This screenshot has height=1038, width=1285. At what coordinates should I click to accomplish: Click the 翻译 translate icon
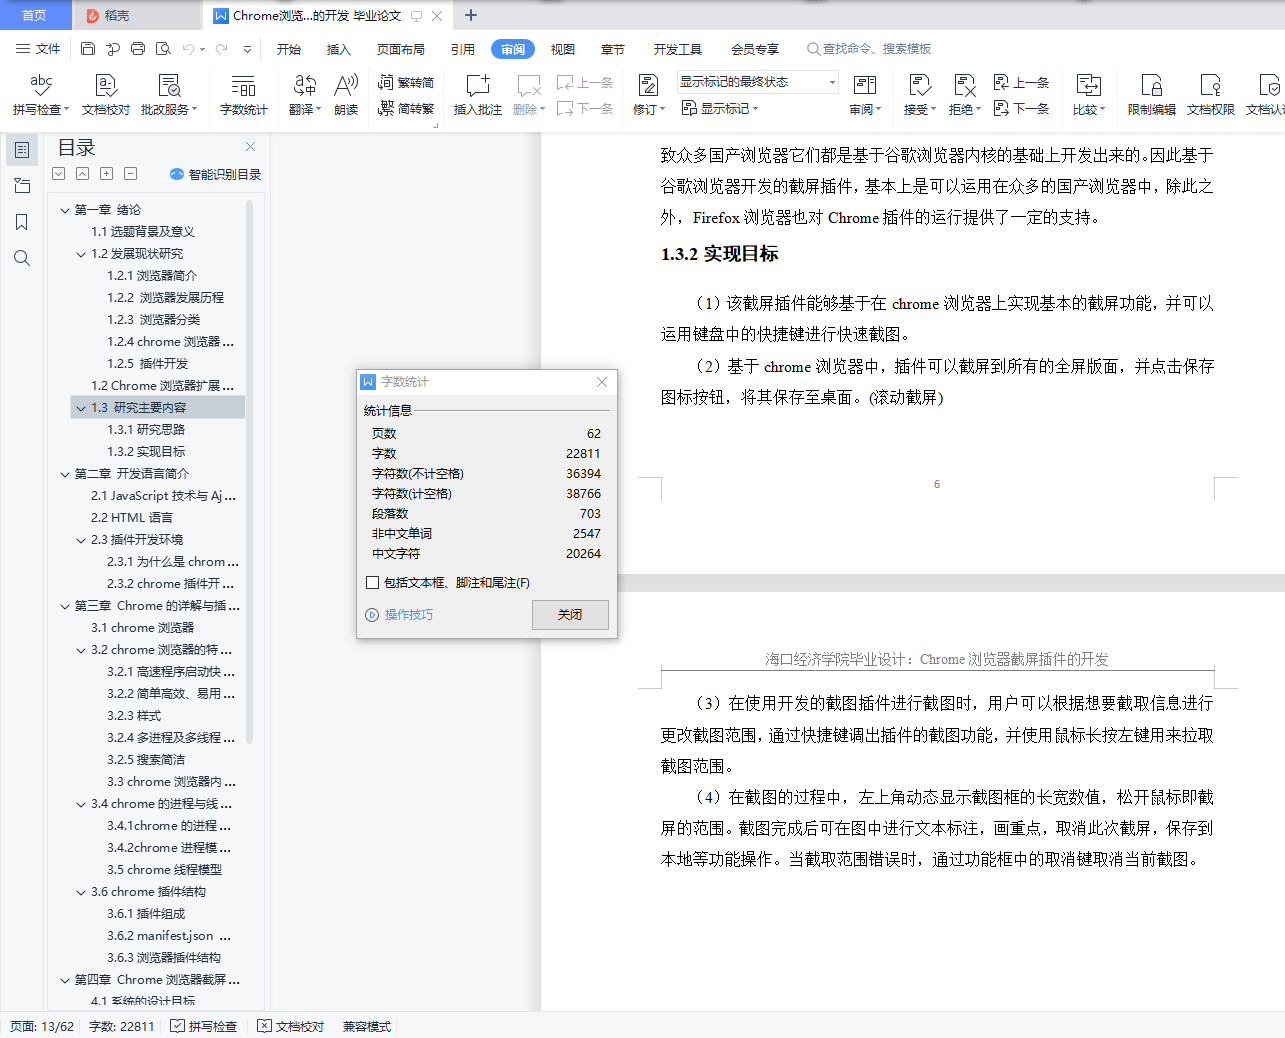pos(304,86)
